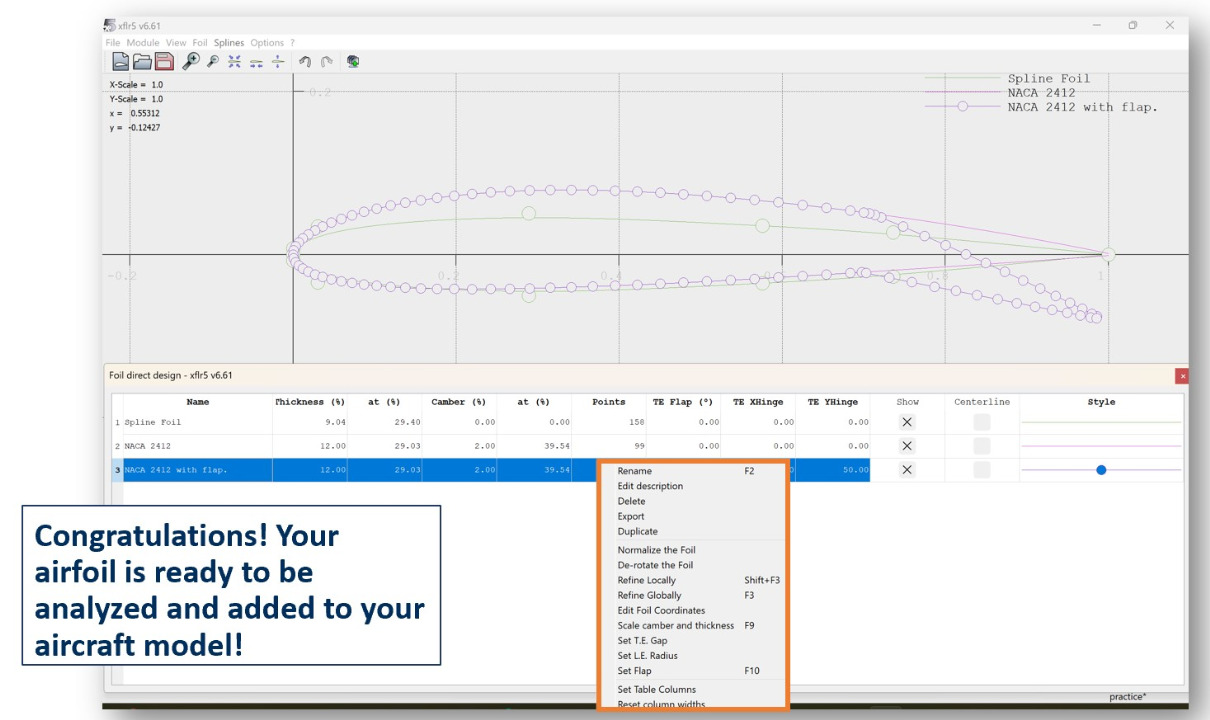Save the project with the red disk icon
Viewport: 1210px width, 720px height.
pyautogui.click(x=164, y=62)
